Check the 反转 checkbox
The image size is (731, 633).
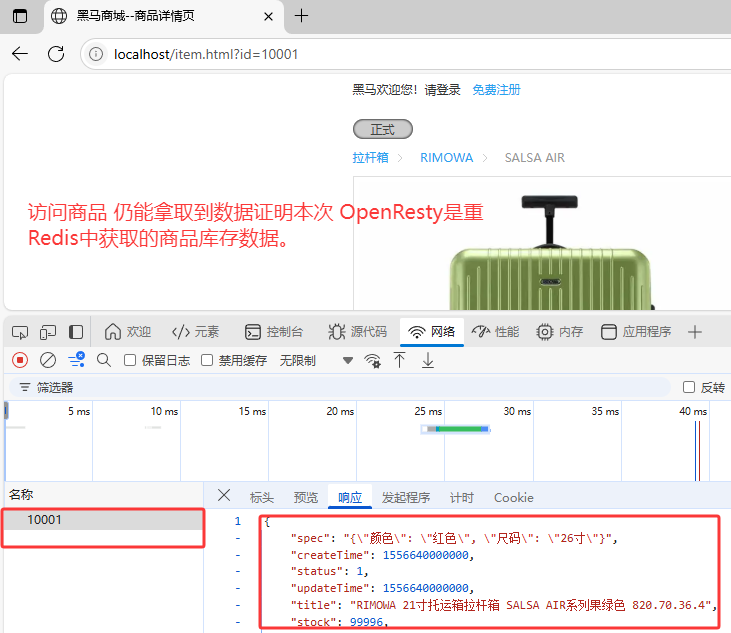coord(689,387)
